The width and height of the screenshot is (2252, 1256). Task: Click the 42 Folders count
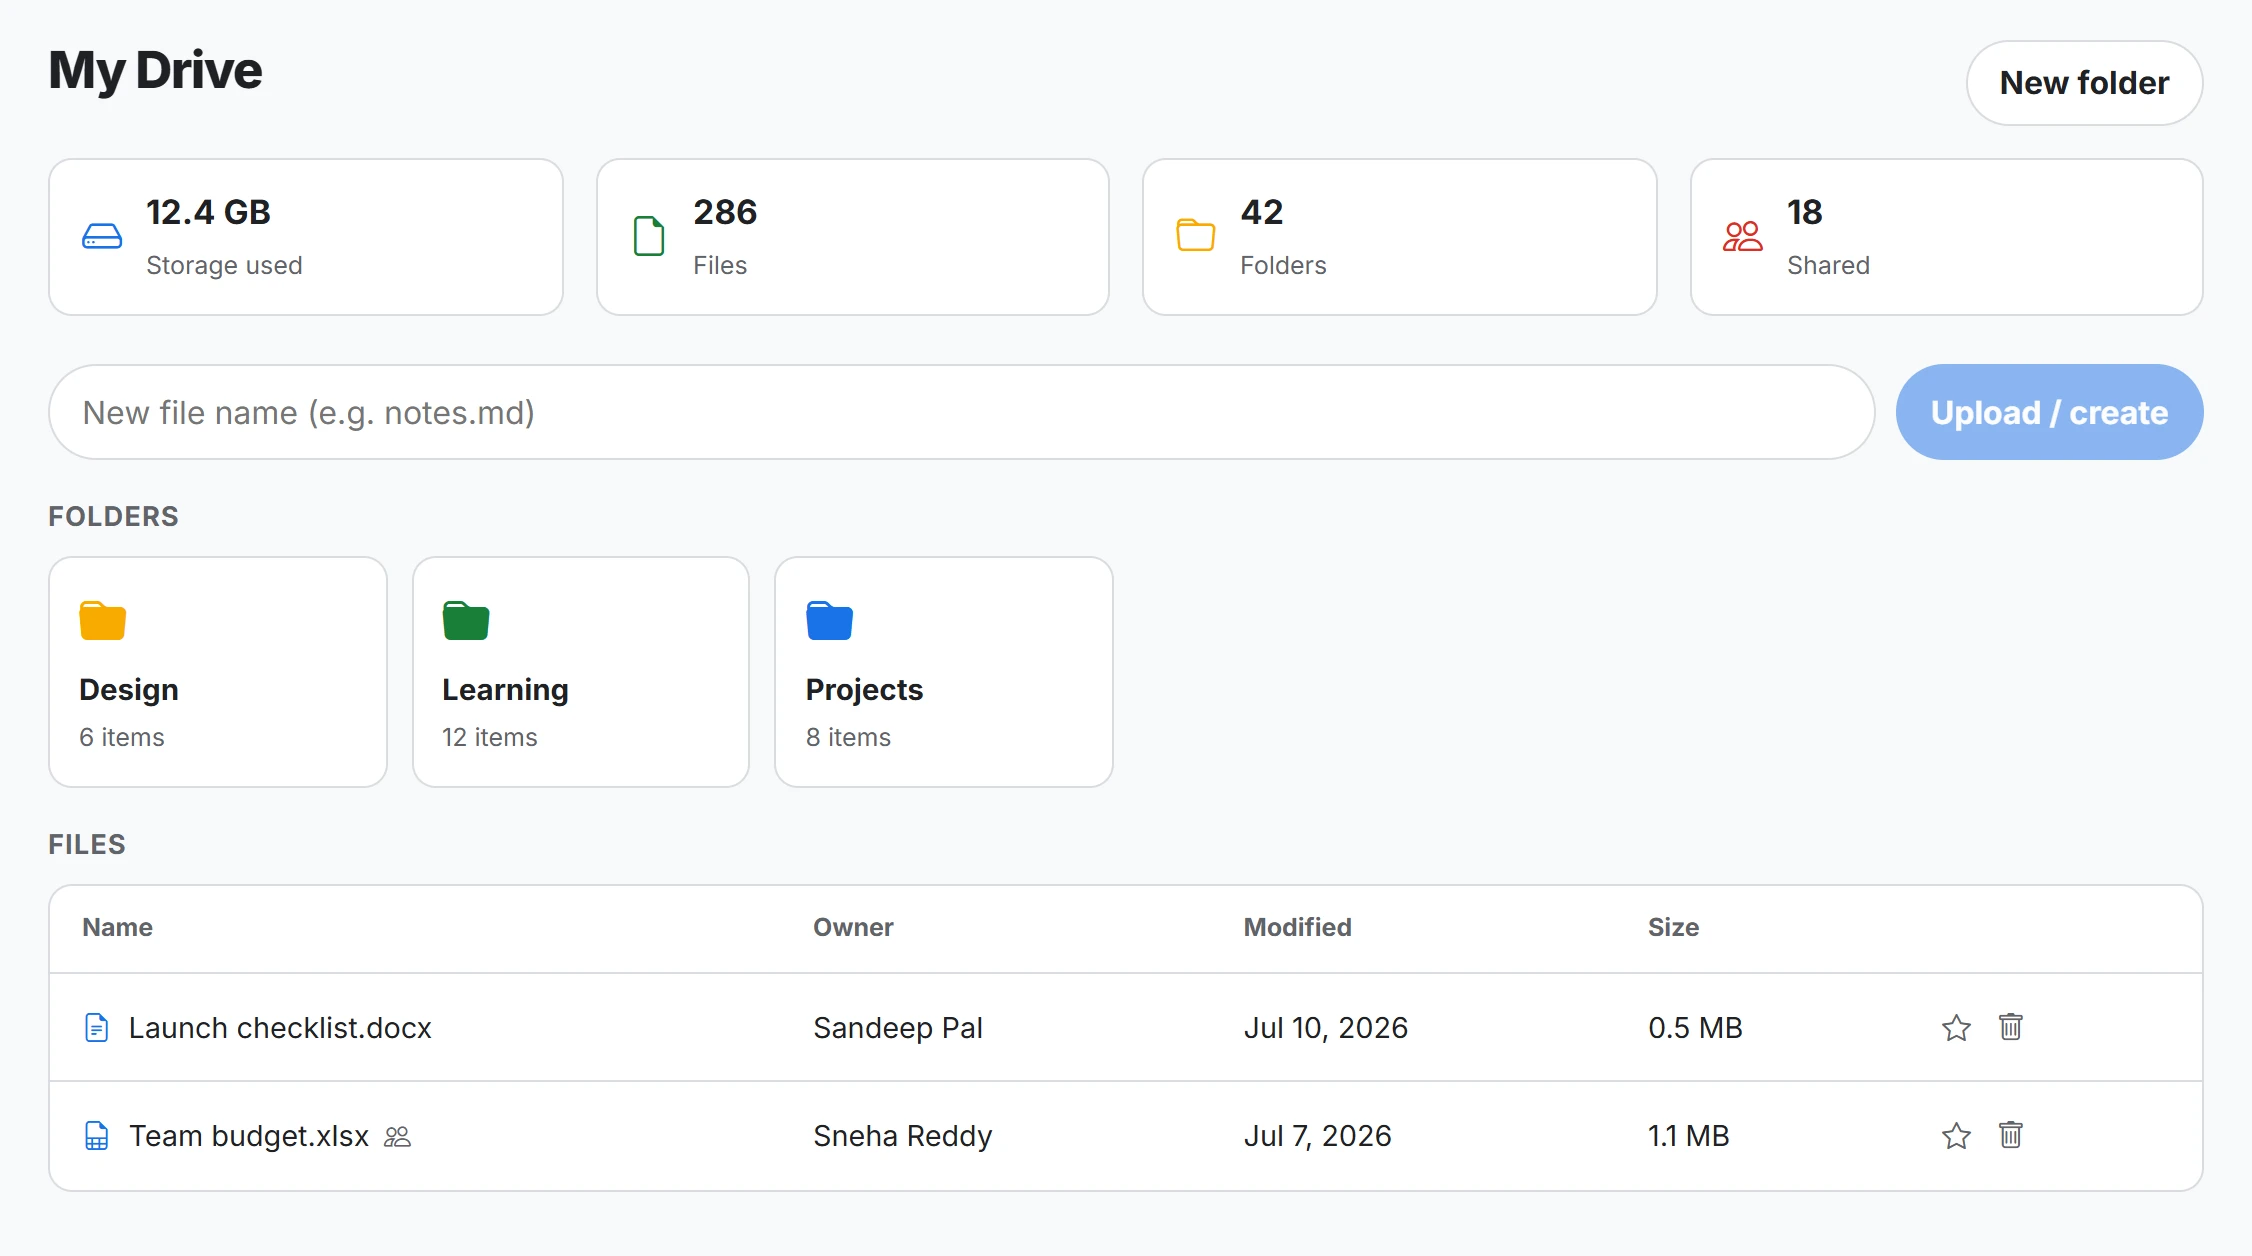click(x=1261, y=212)
